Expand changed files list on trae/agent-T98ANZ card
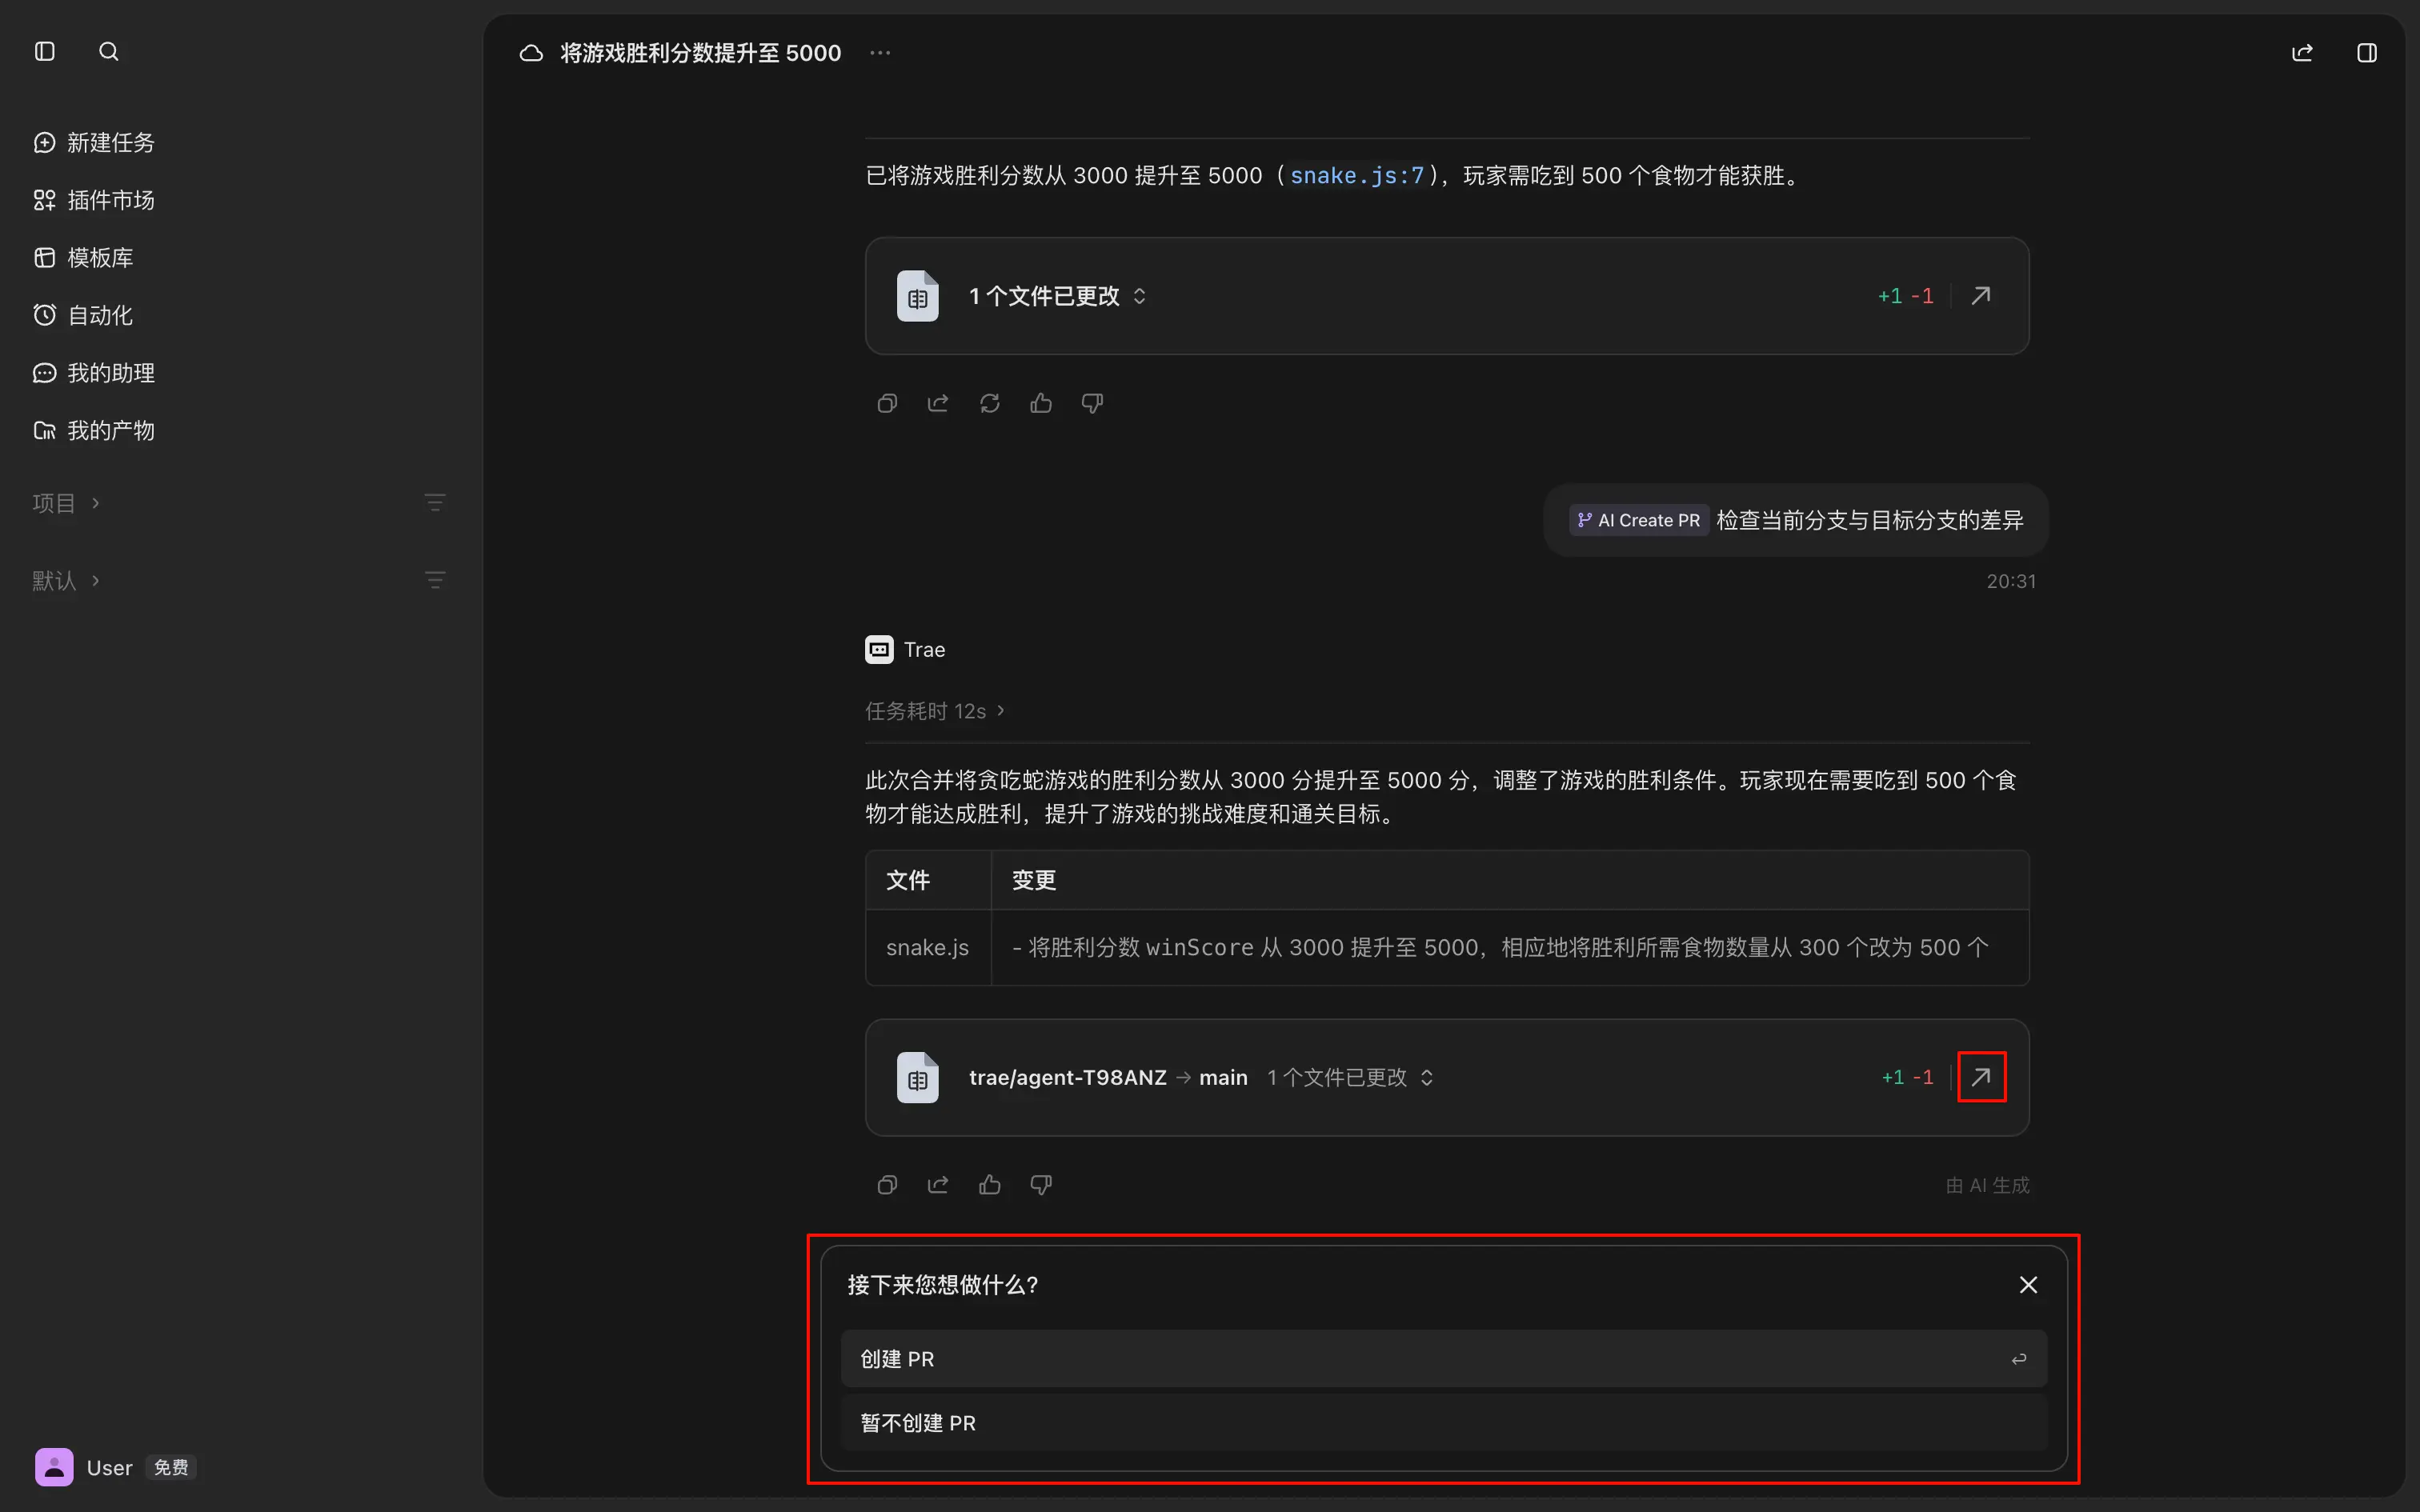The height and width of the screenshot is (1512, 2420). 1351,1077
